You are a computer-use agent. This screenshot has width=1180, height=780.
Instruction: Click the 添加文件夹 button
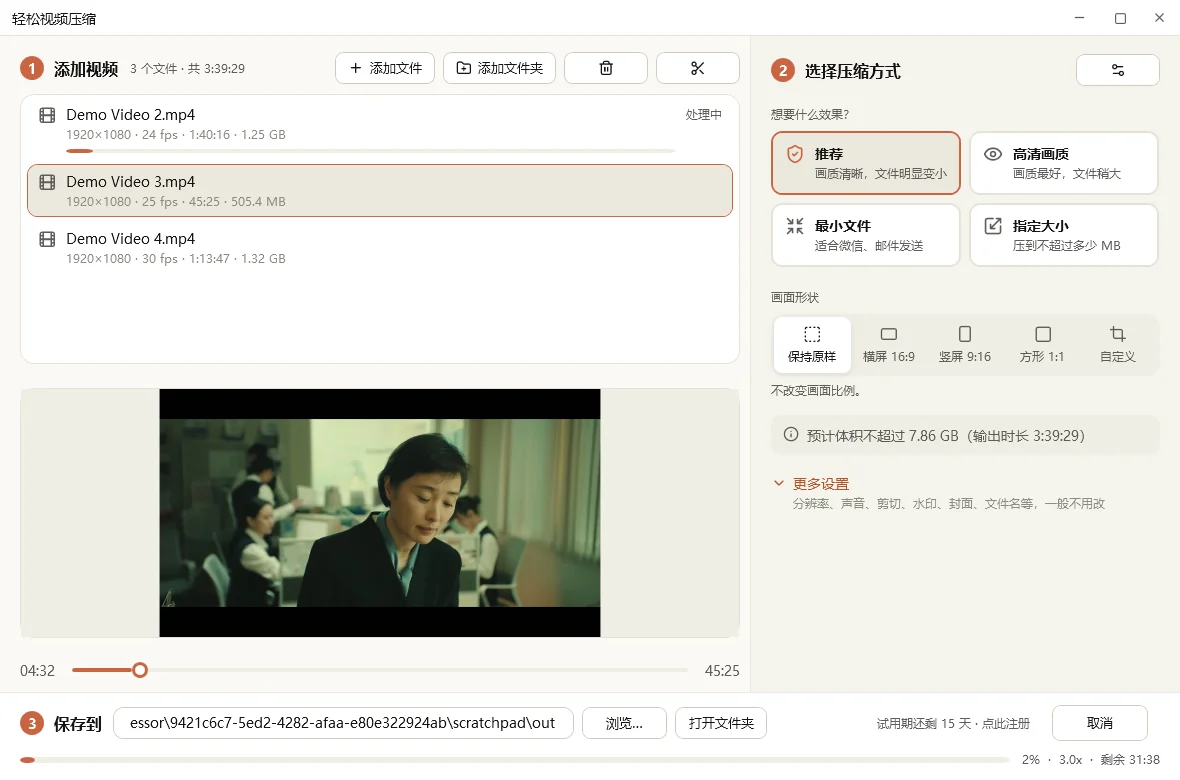point(499,69)
